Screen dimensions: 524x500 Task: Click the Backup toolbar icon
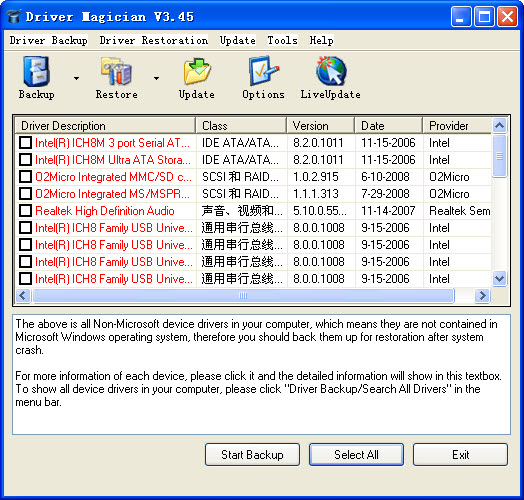(x=37, y=72)
